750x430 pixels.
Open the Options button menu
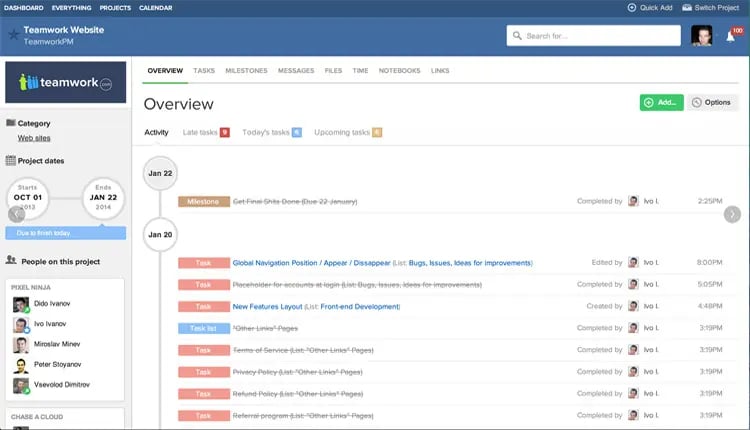tap(713, 102)
